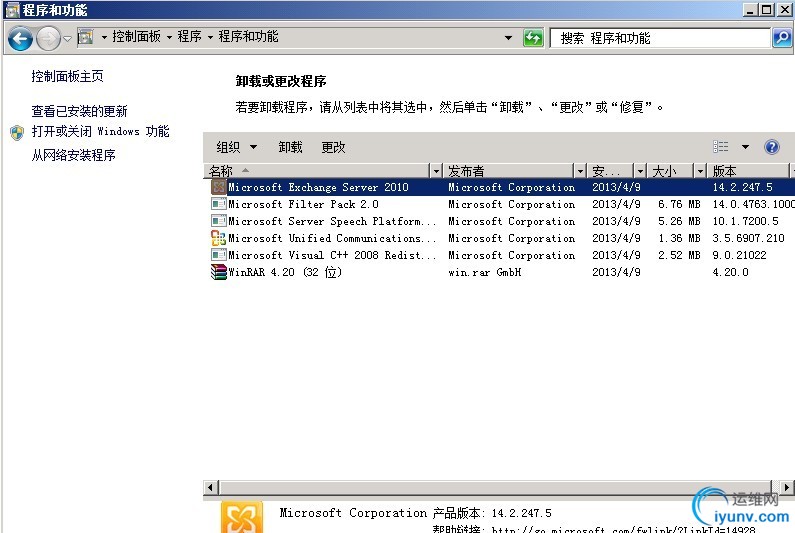Viewport: 795px width, 533px height.
Task: Click 控制面板 in the address breadcrumb
Action: pos(136,37)
